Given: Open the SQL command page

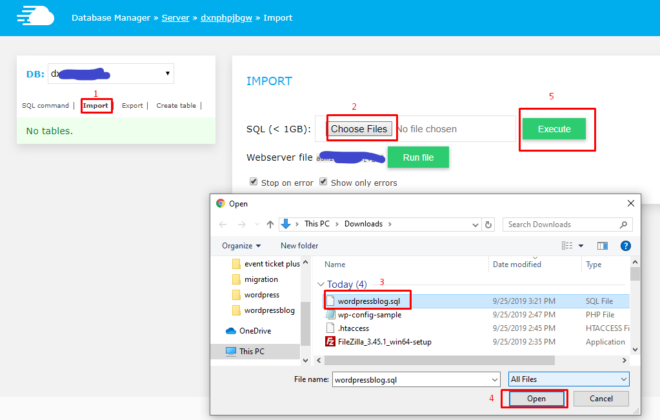Looking at the screenshot, I should (45, 106).
